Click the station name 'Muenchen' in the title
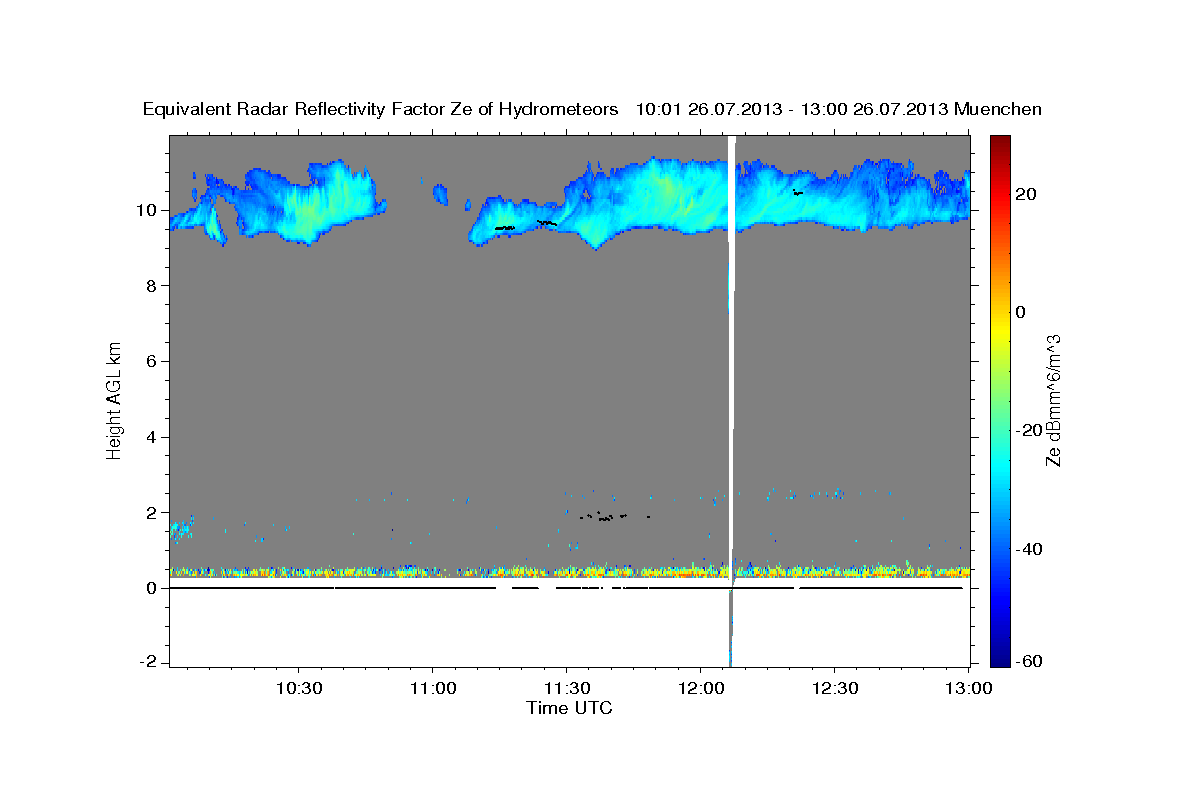 (x=998, y=109)
